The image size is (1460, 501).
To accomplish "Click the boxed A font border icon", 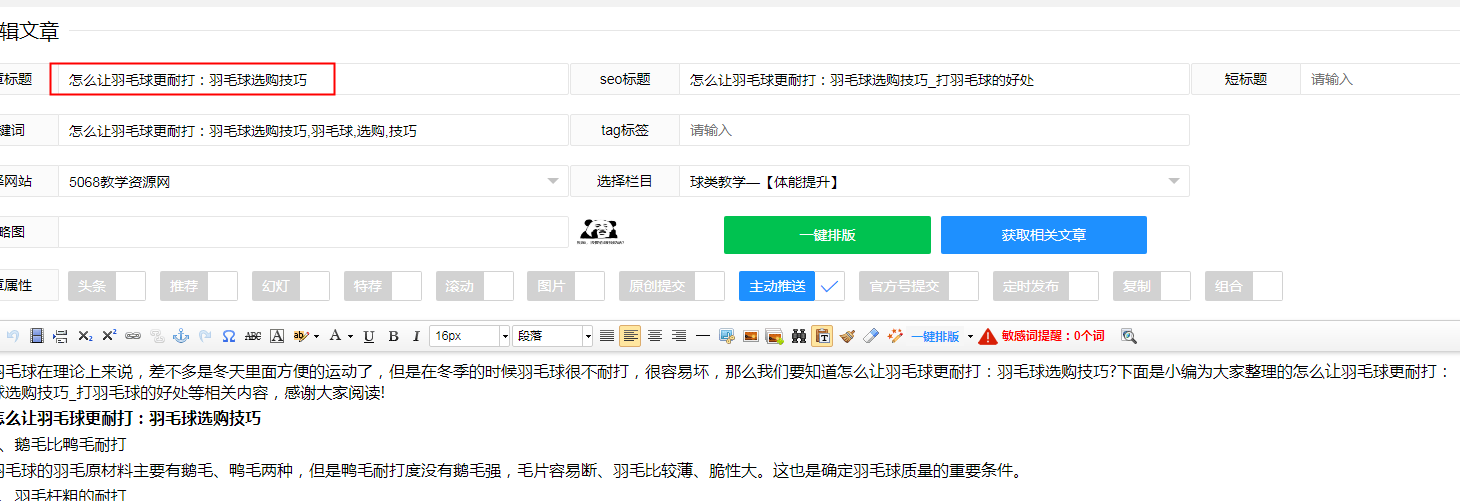I will 277,336.
